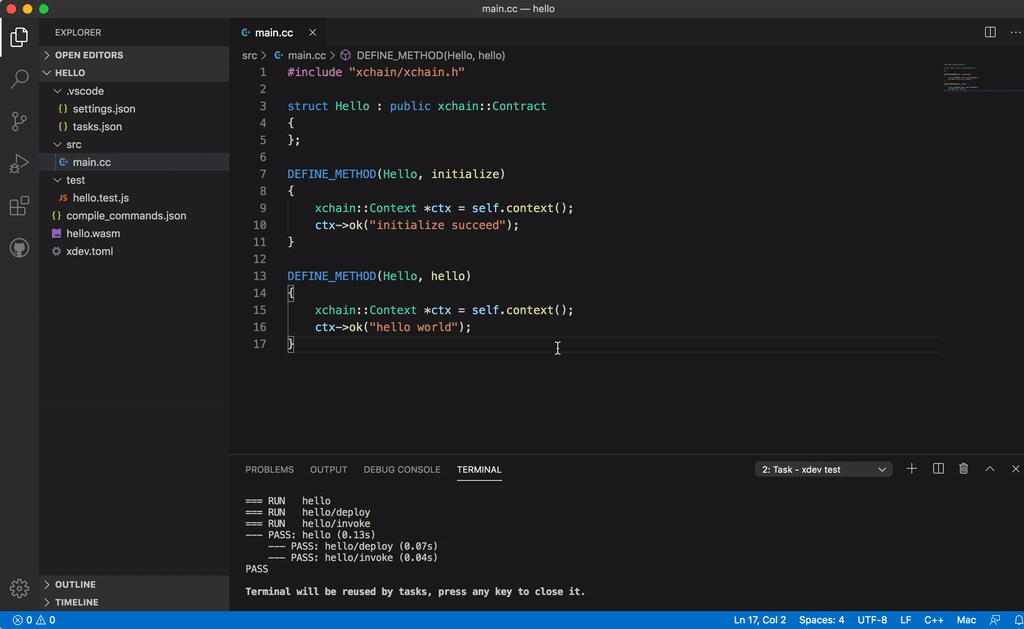The width and height of the screenshot is (1024, 629).
Task: Open the GitHub view icon
Action: [x=19, y=248]
